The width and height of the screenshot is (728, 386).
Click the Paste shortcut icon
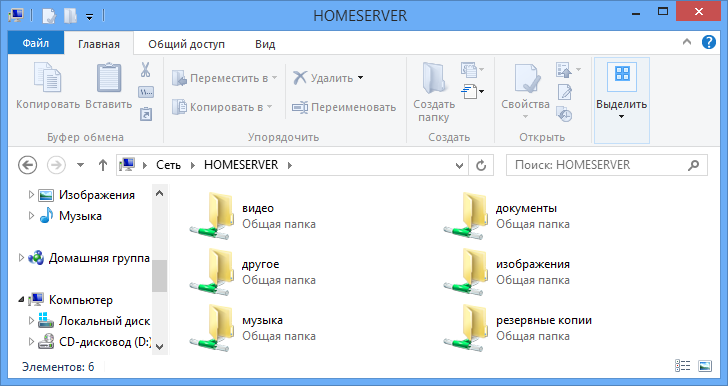click(x=146, y=114)
